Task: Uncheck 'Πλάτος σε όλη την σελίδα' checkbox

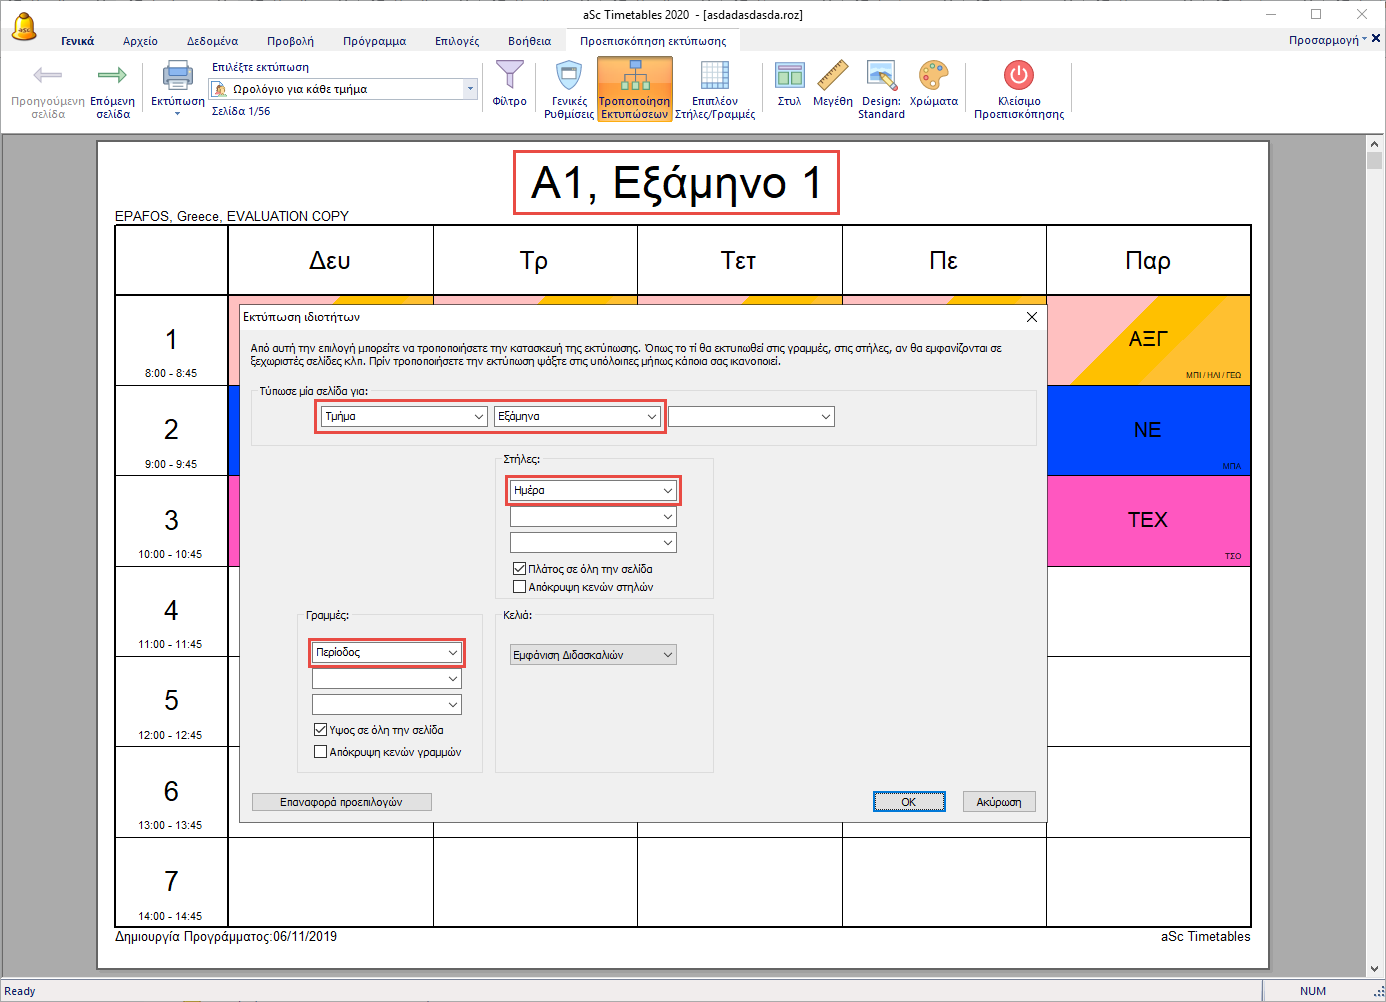Action: click(520, 569)
